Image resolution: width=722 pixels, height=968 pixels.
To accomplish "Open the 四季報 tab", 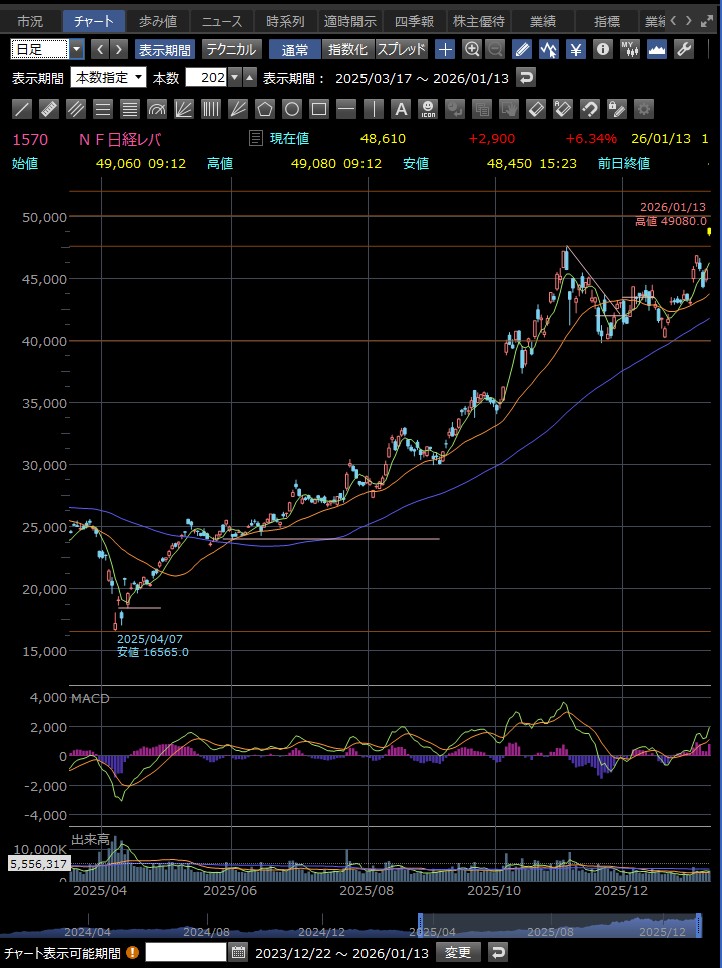I will coord(415,21).
